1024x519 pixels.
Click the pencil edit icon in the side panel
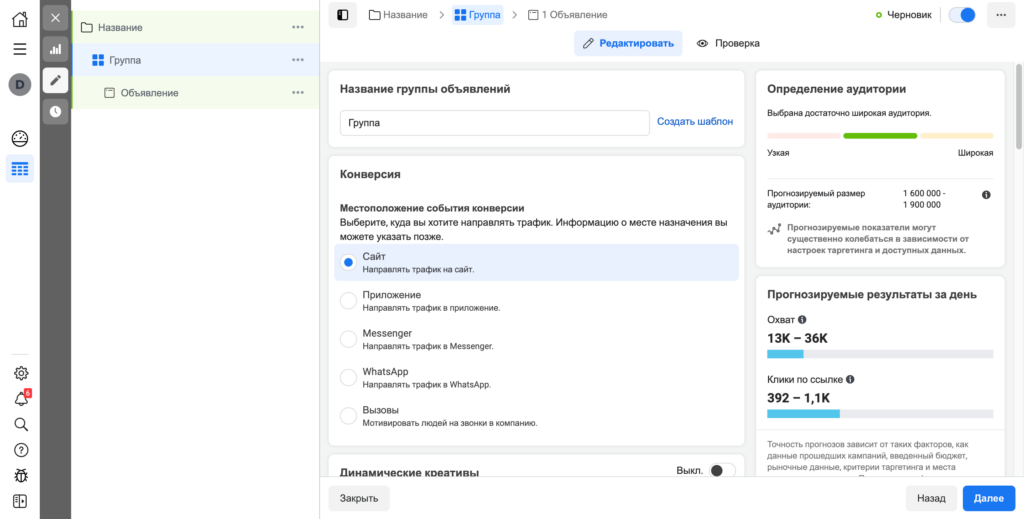tap(55, 80)
